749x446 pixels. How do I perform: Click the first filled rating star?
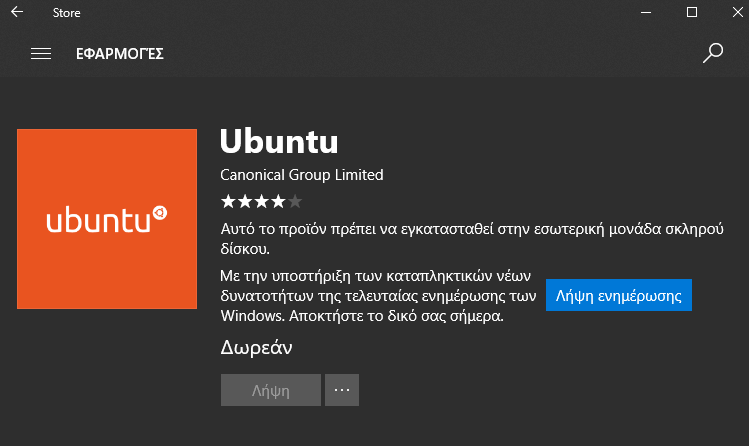tap(228, 202)
